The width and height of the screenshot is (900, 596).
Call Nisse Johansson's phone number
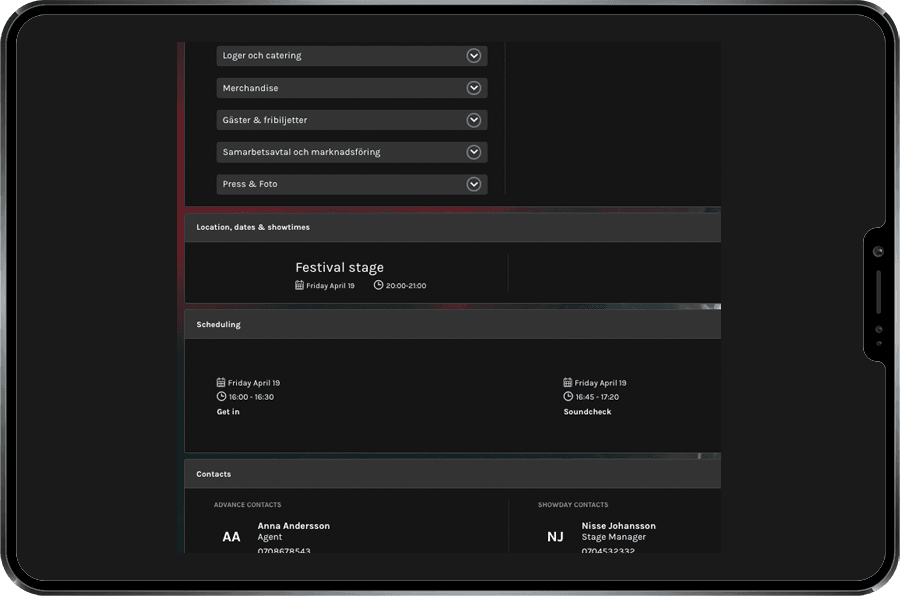[x=607, y=550]
